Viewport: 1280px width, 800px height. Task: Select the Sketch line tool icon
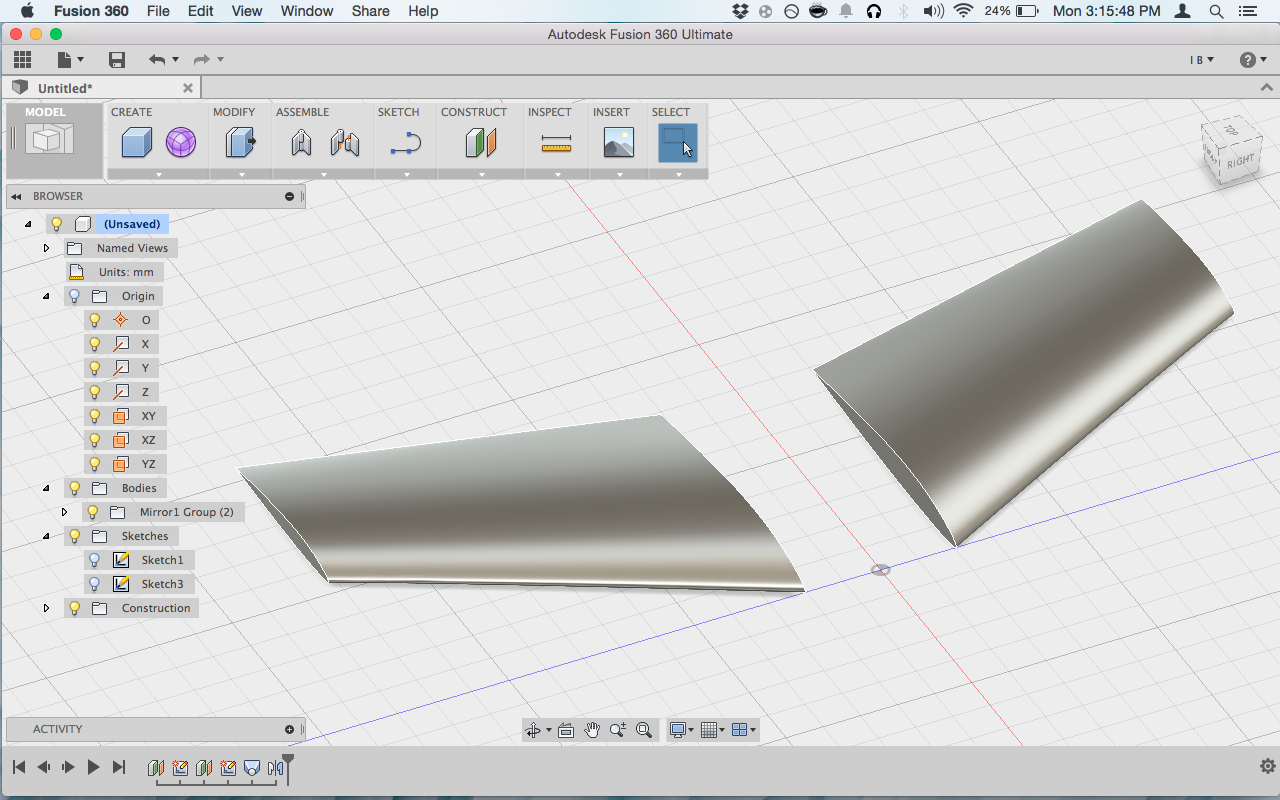[406, 143]
